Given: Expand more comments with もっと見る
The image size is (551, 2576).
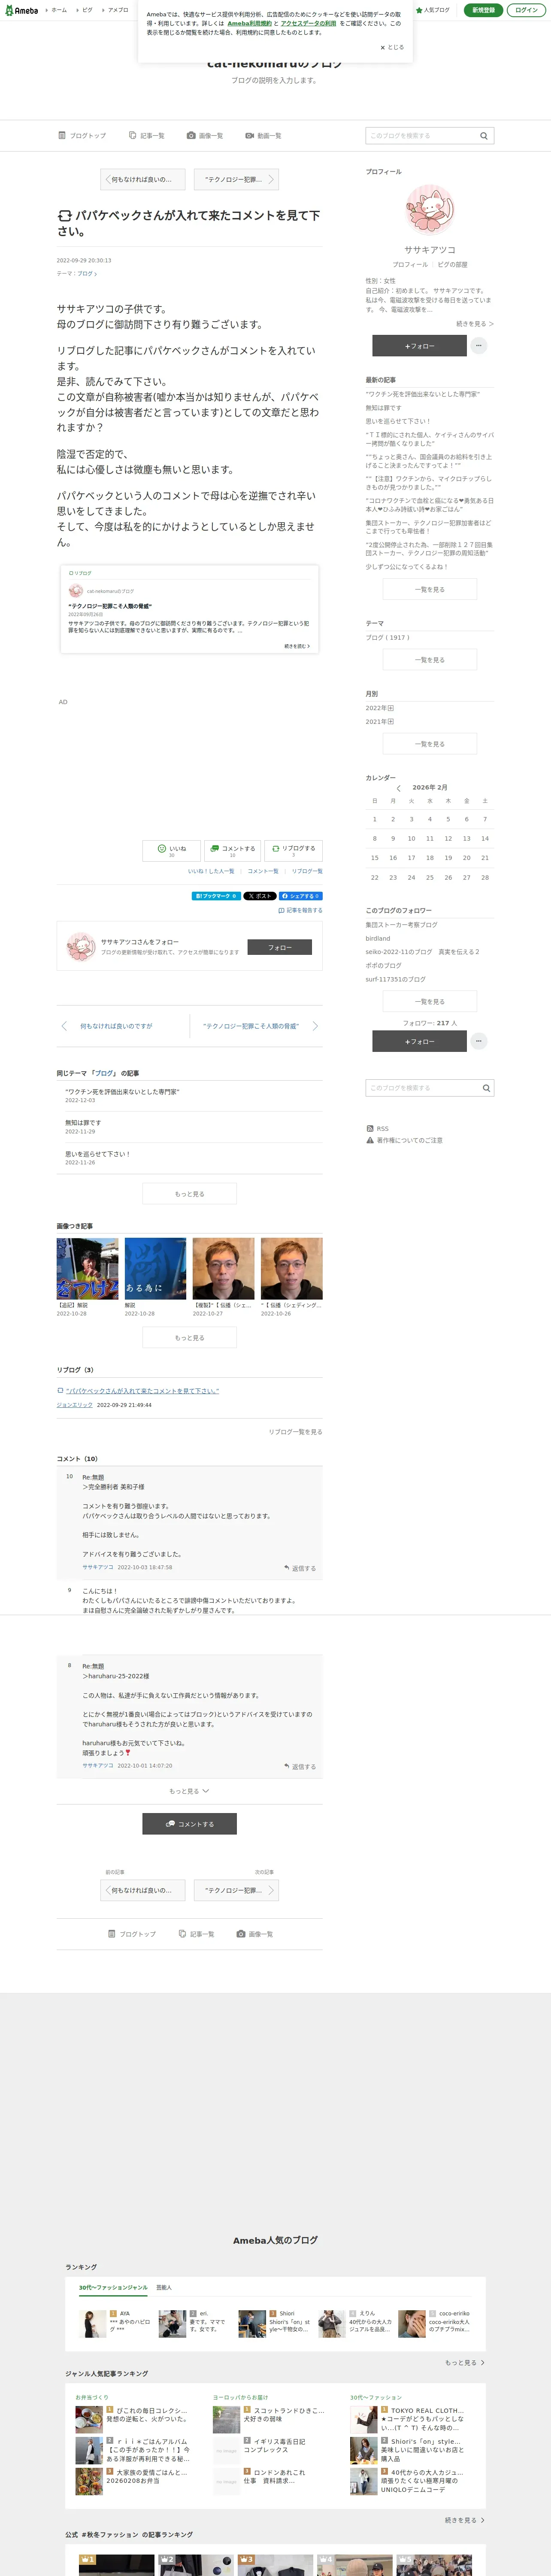Looking at the screenshot, I should click(x=189, y=1791).
